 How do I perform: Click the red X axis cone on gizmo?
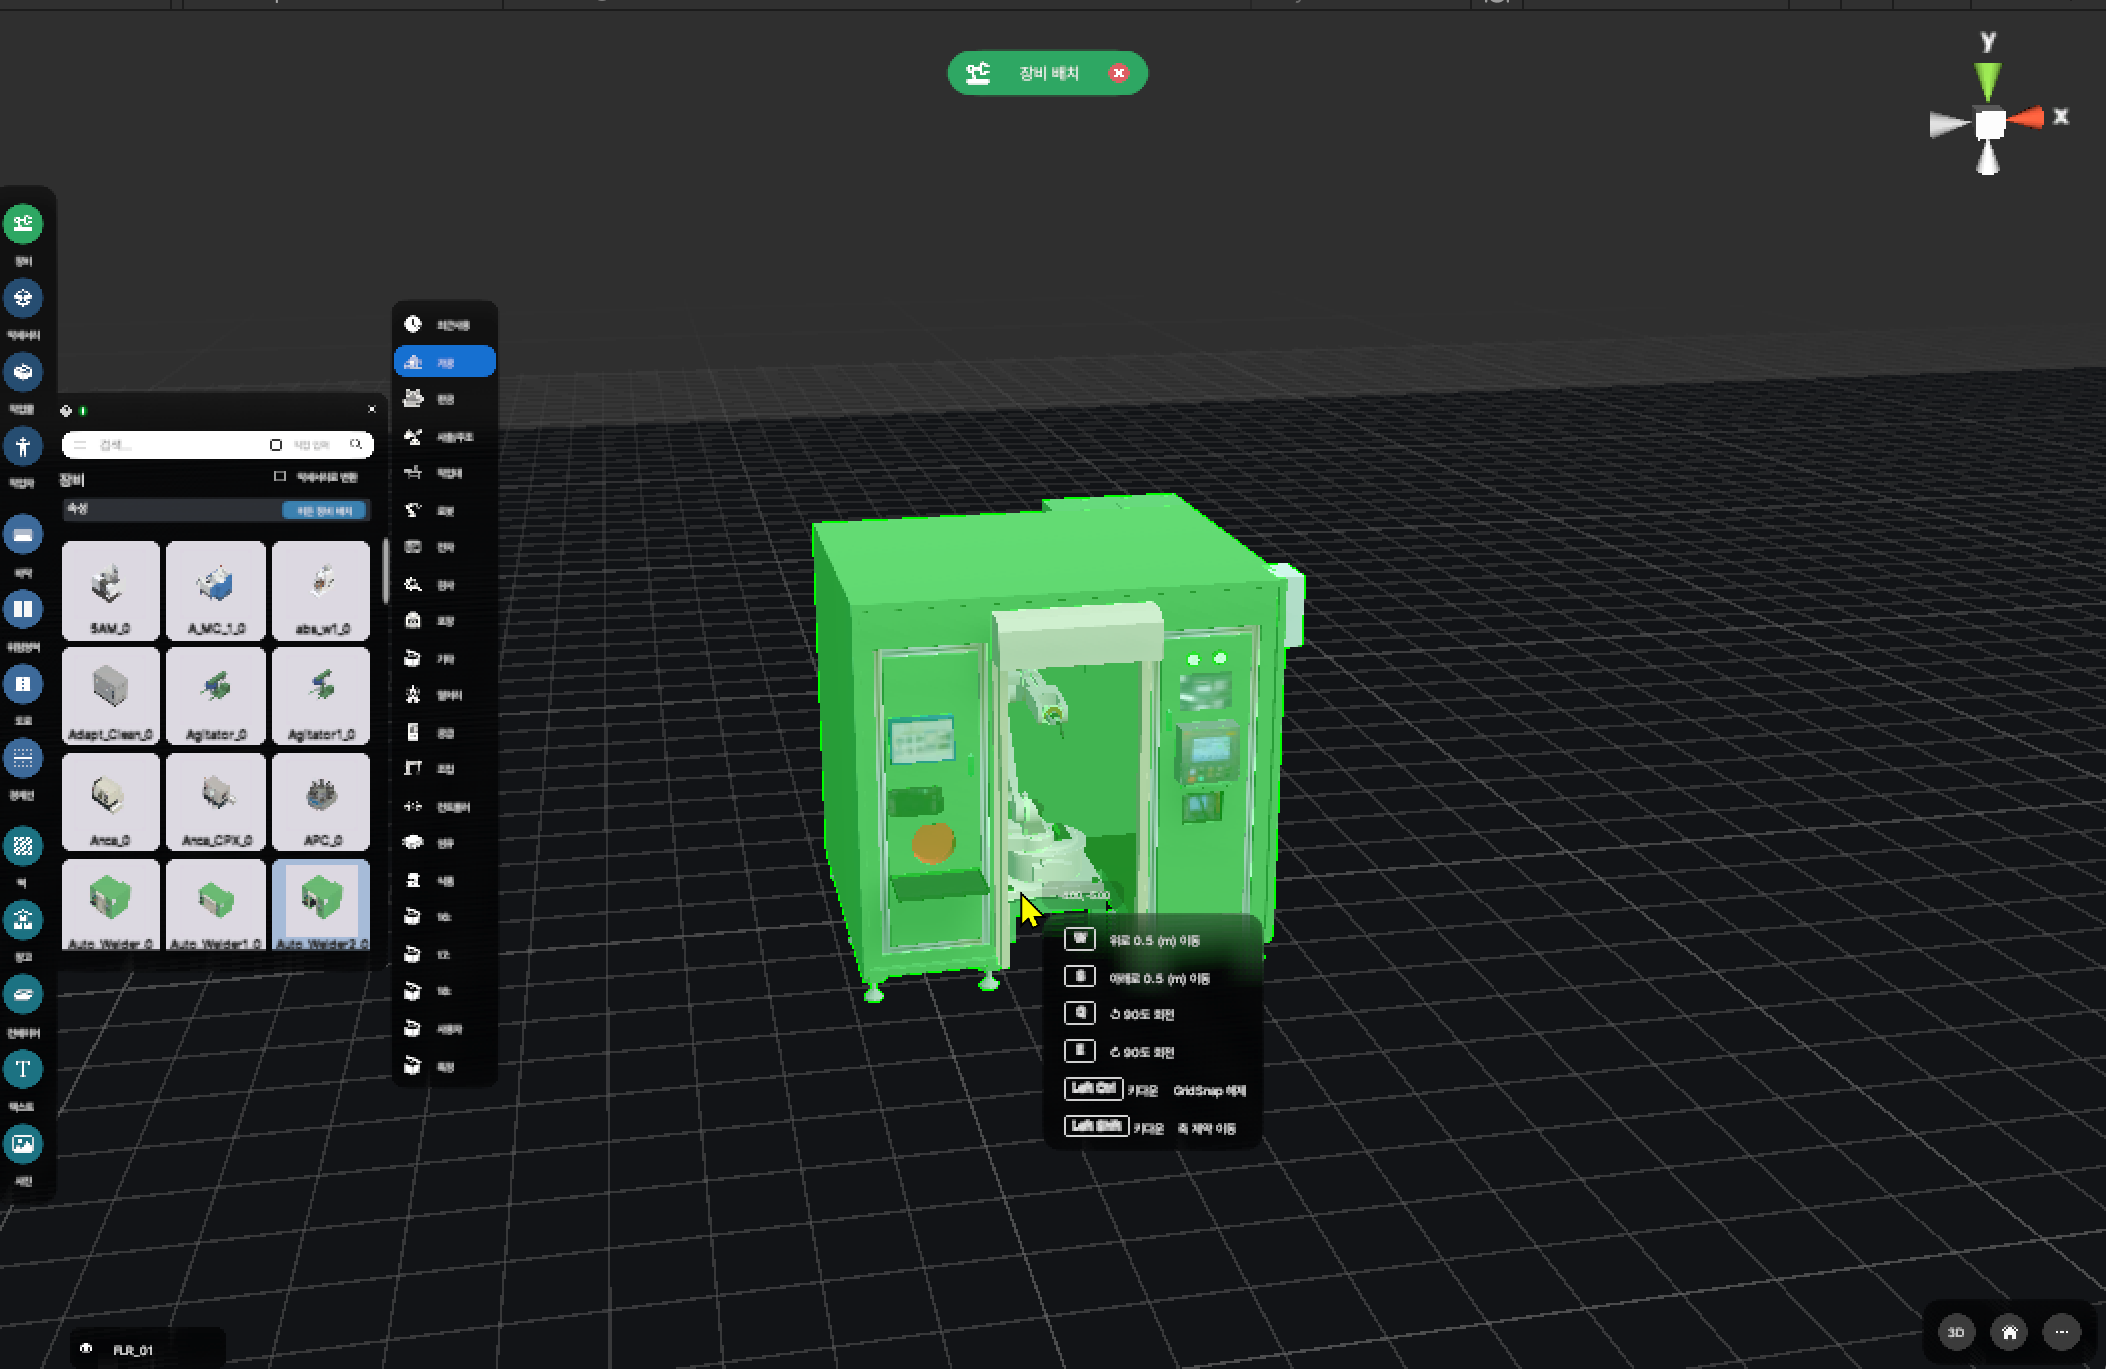pyautogui.click(x=2028, y=118)
